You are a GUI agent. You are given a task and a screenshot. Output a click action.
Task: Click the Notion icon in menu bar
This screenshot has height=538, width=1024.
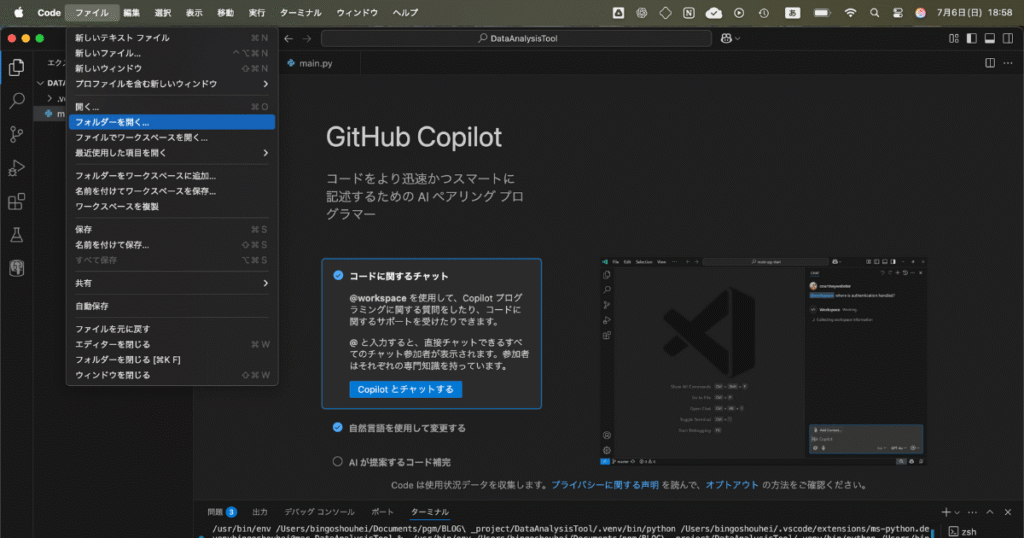coord(688,12)
